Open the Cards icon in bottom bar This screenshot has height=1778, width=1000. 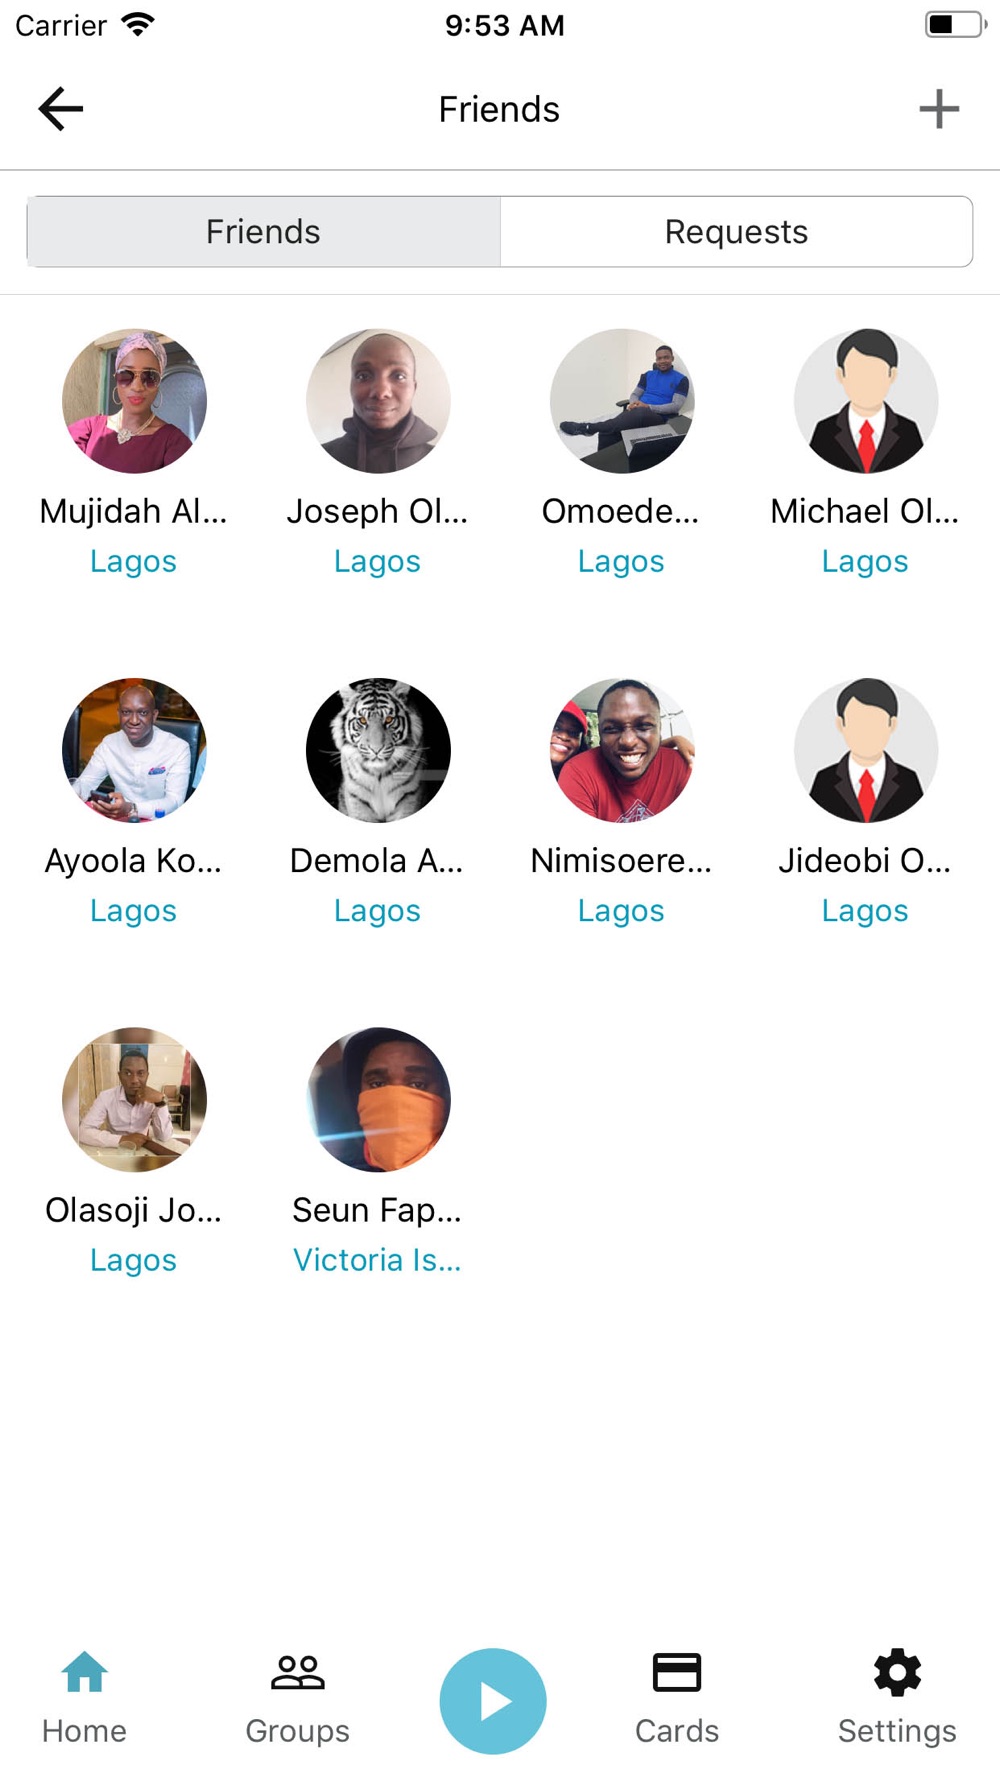(677, 1673)
